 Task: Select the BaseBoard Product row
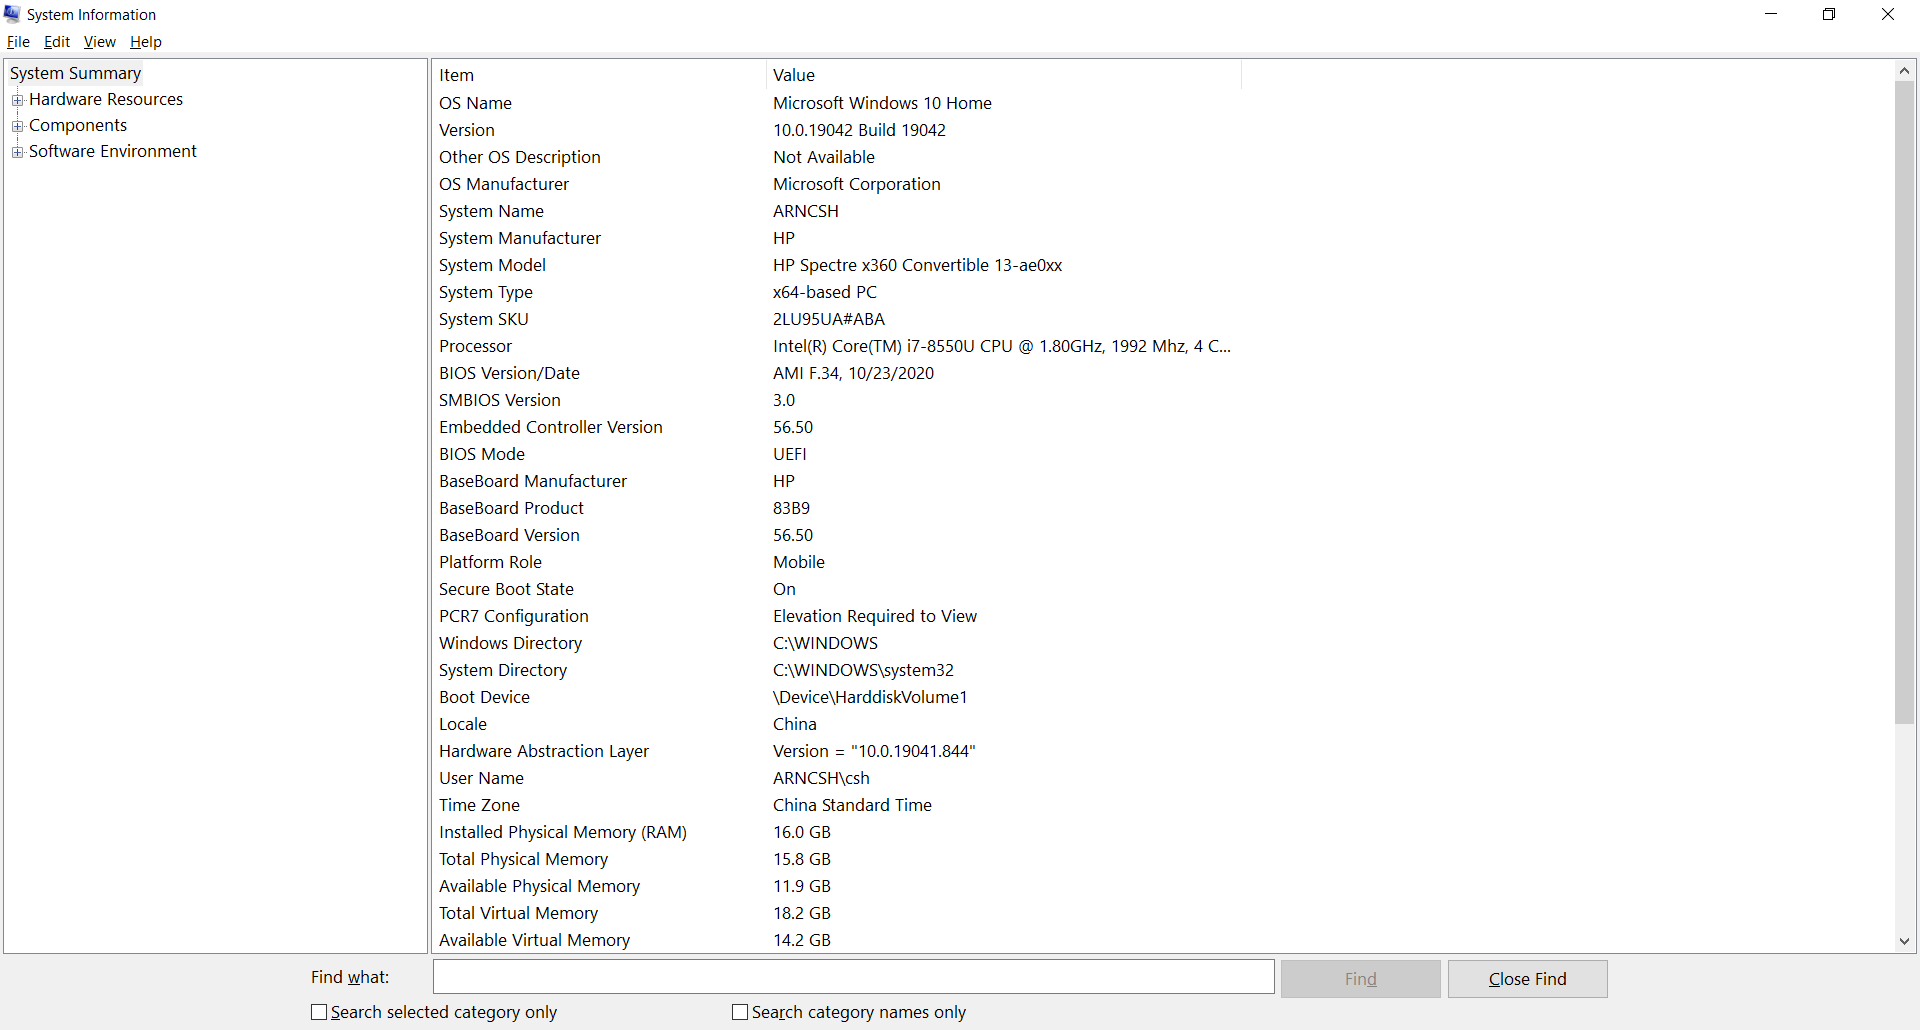tap(837, 508)
